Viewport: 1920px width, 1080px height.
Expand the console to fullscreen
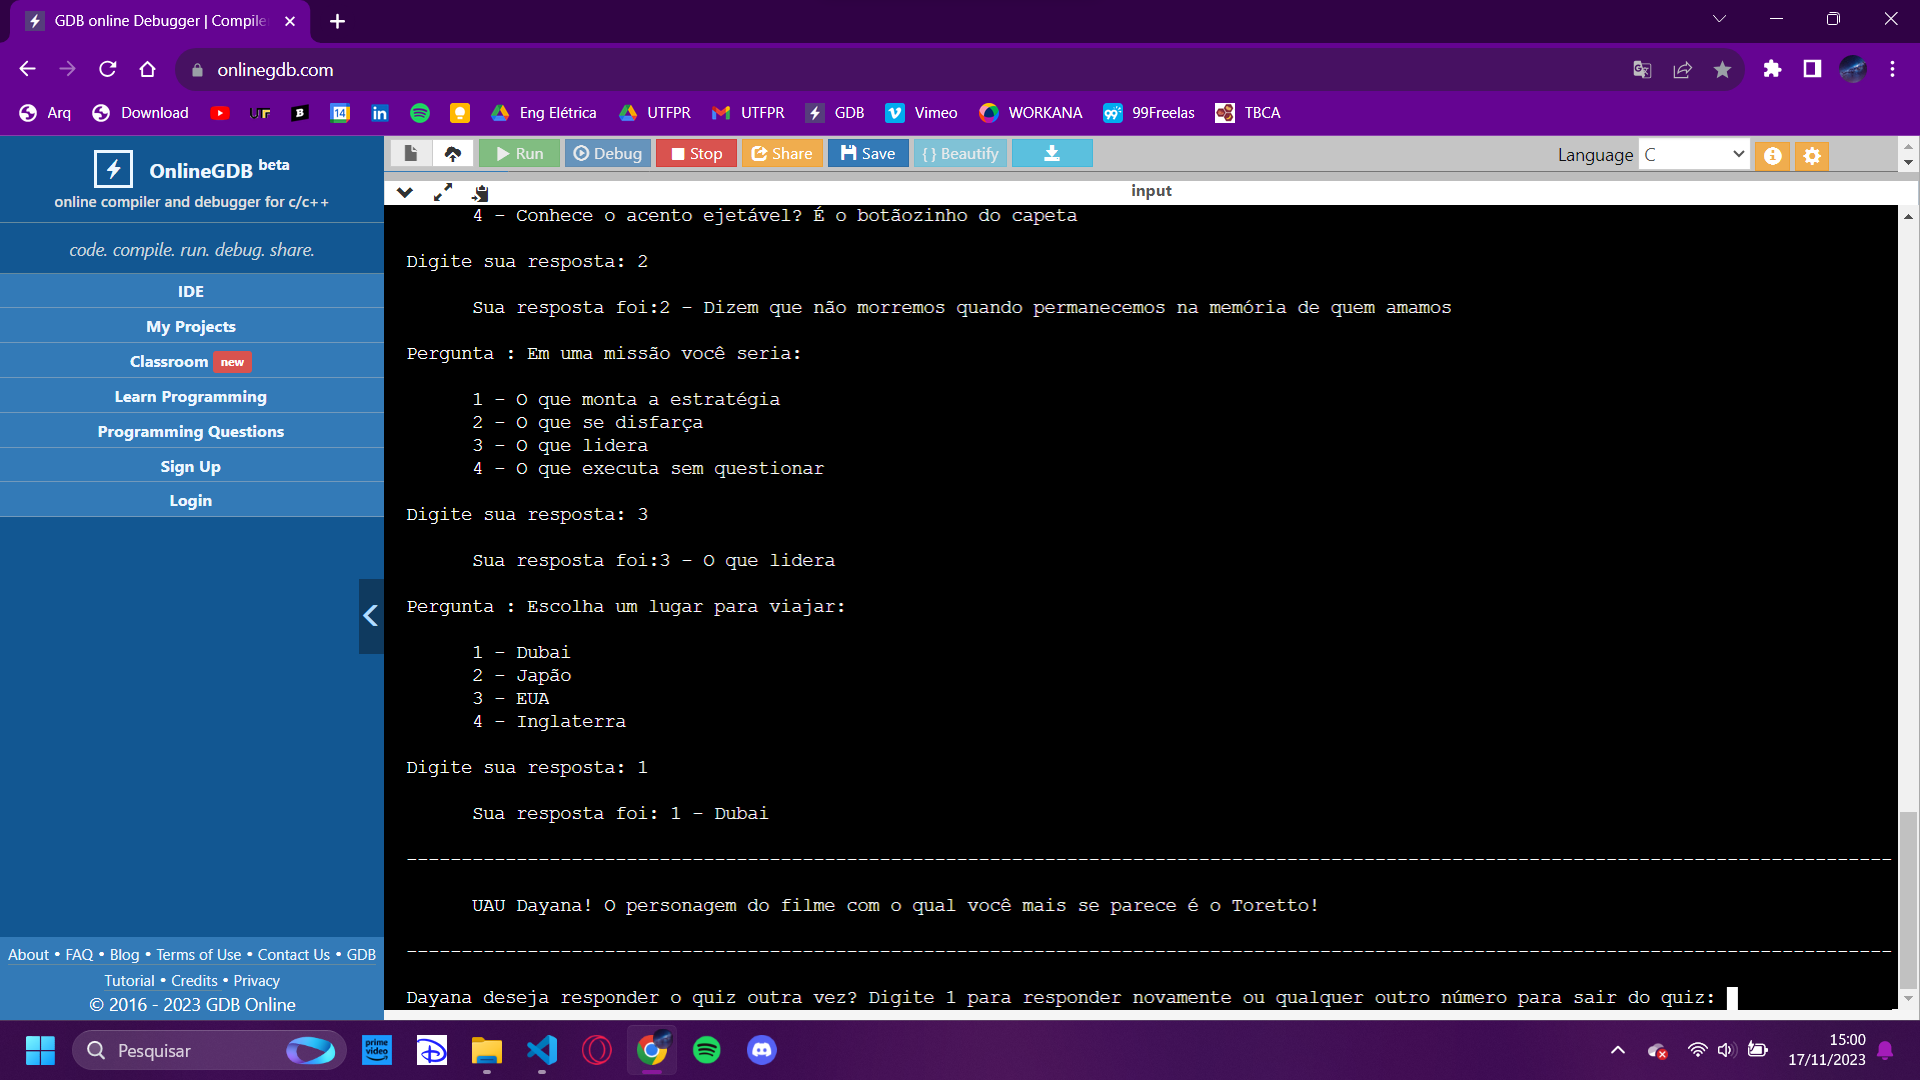coord(442,192)
